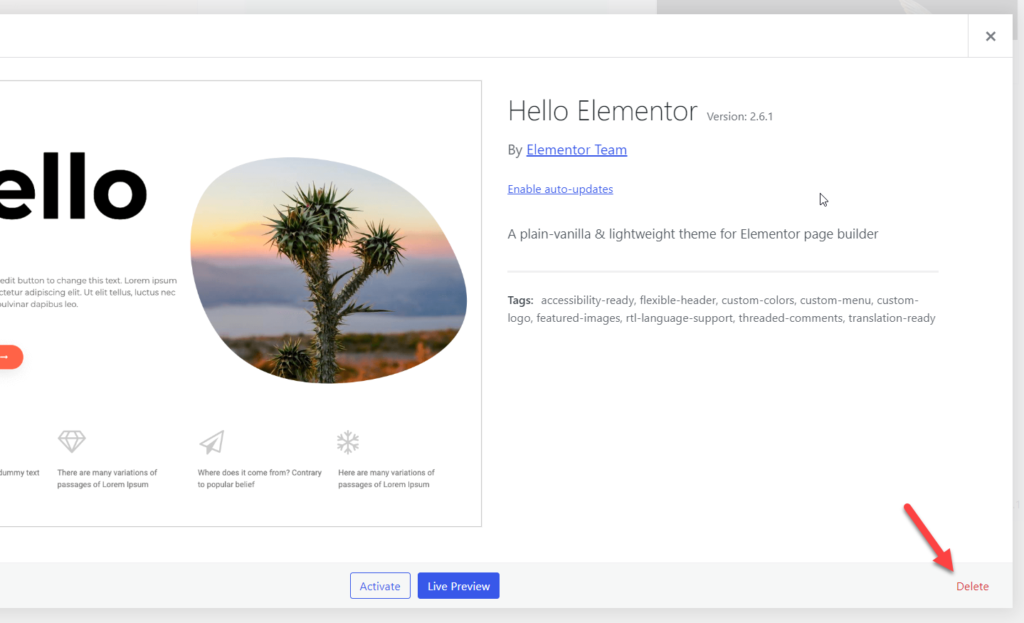This screenshot has width=1024, height=623.
Task: Click the snowflake icon in the preview
Action: point(348,442)
